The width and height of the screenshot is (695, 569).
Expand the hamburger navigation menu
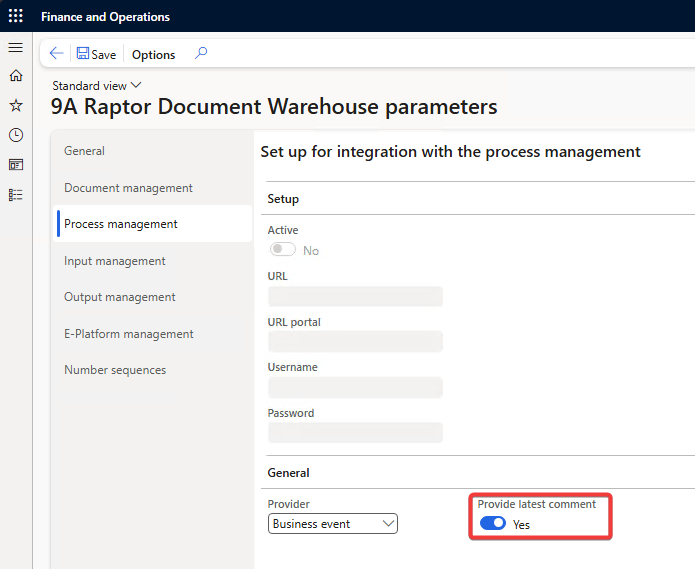[15, 48]
